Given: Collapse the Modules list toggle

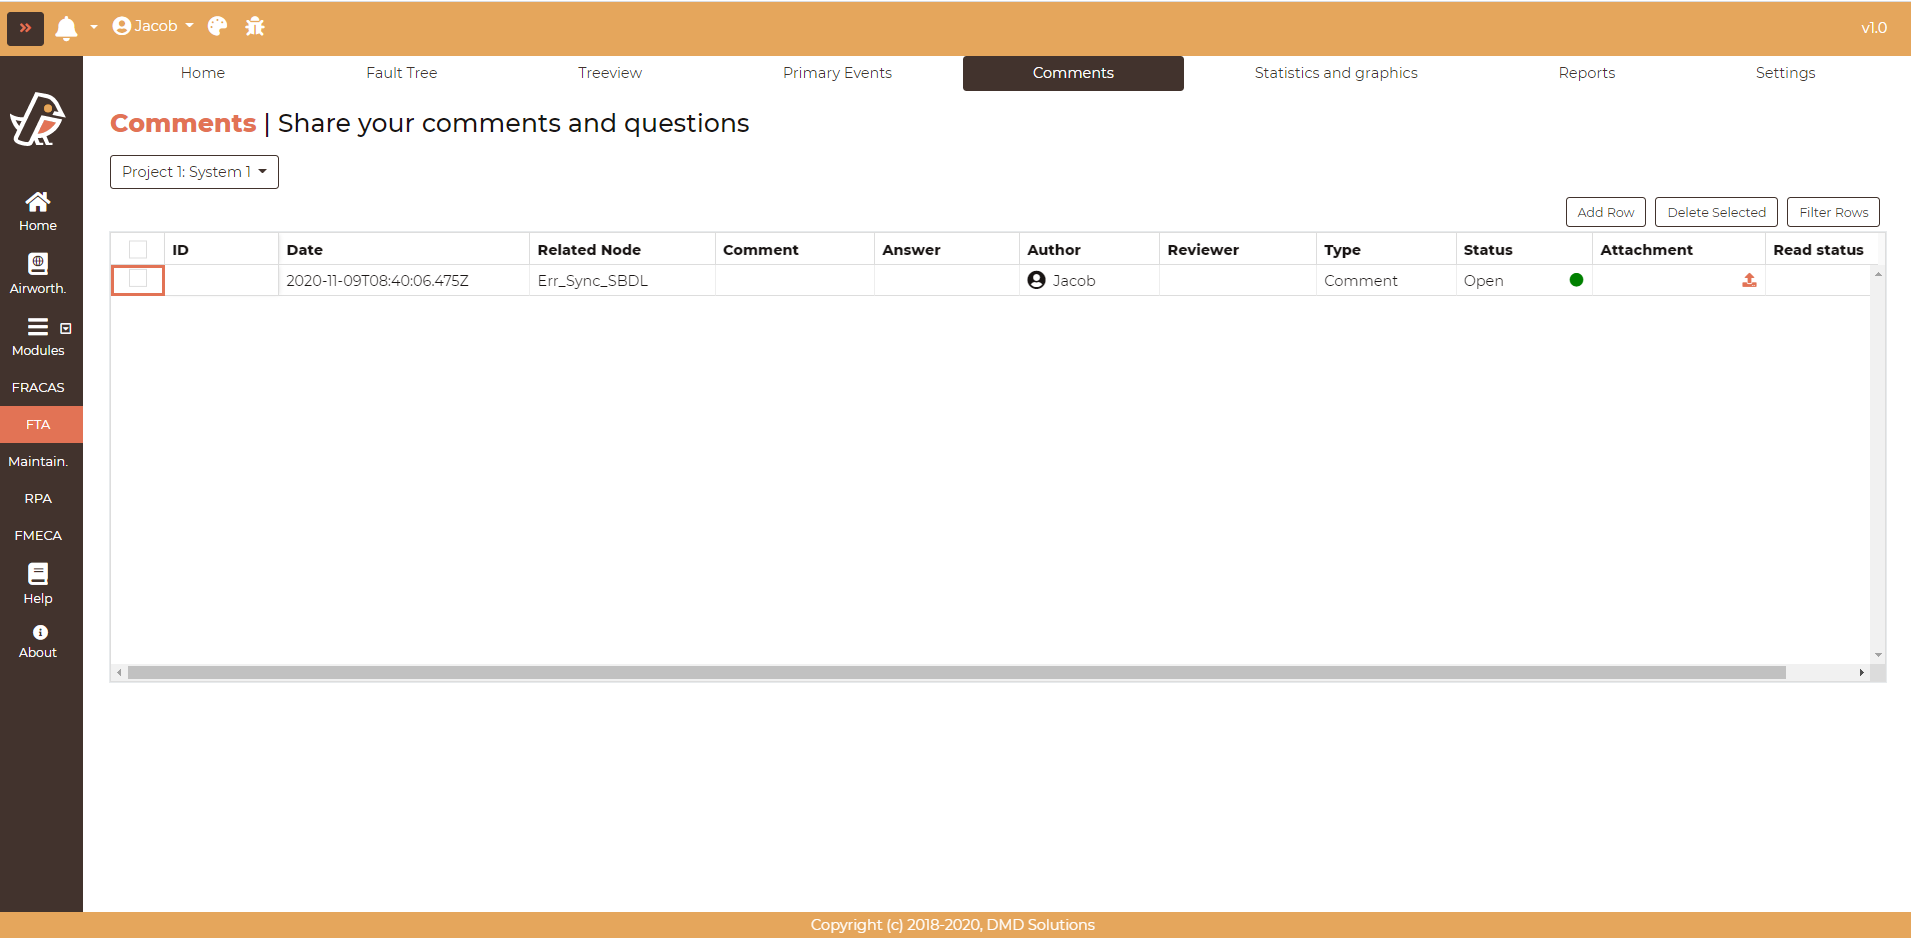Looking at the screenshot, I should tap(66, 328).
